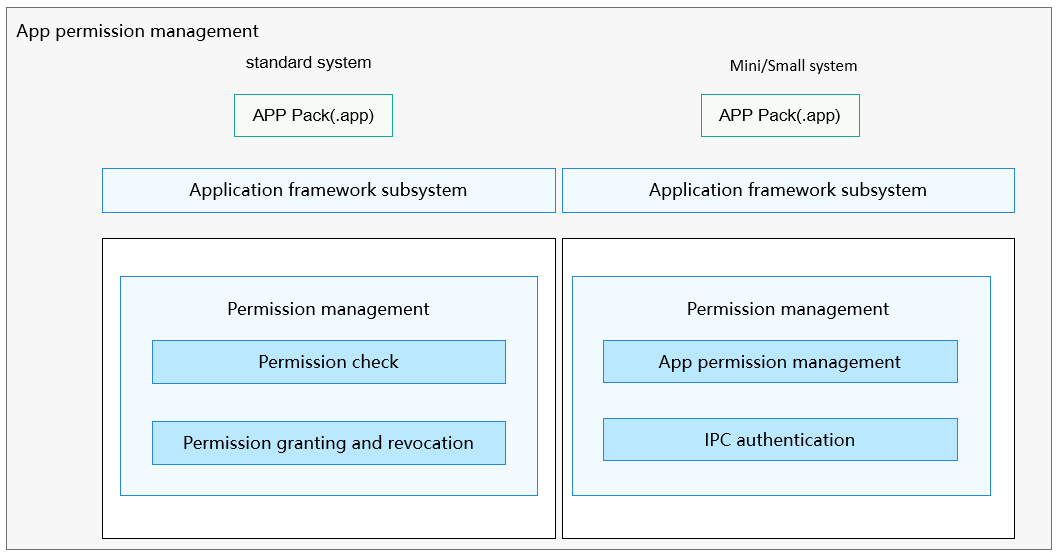
Task: Click the App permission management blue box
Action: click(x=780, y=362)
